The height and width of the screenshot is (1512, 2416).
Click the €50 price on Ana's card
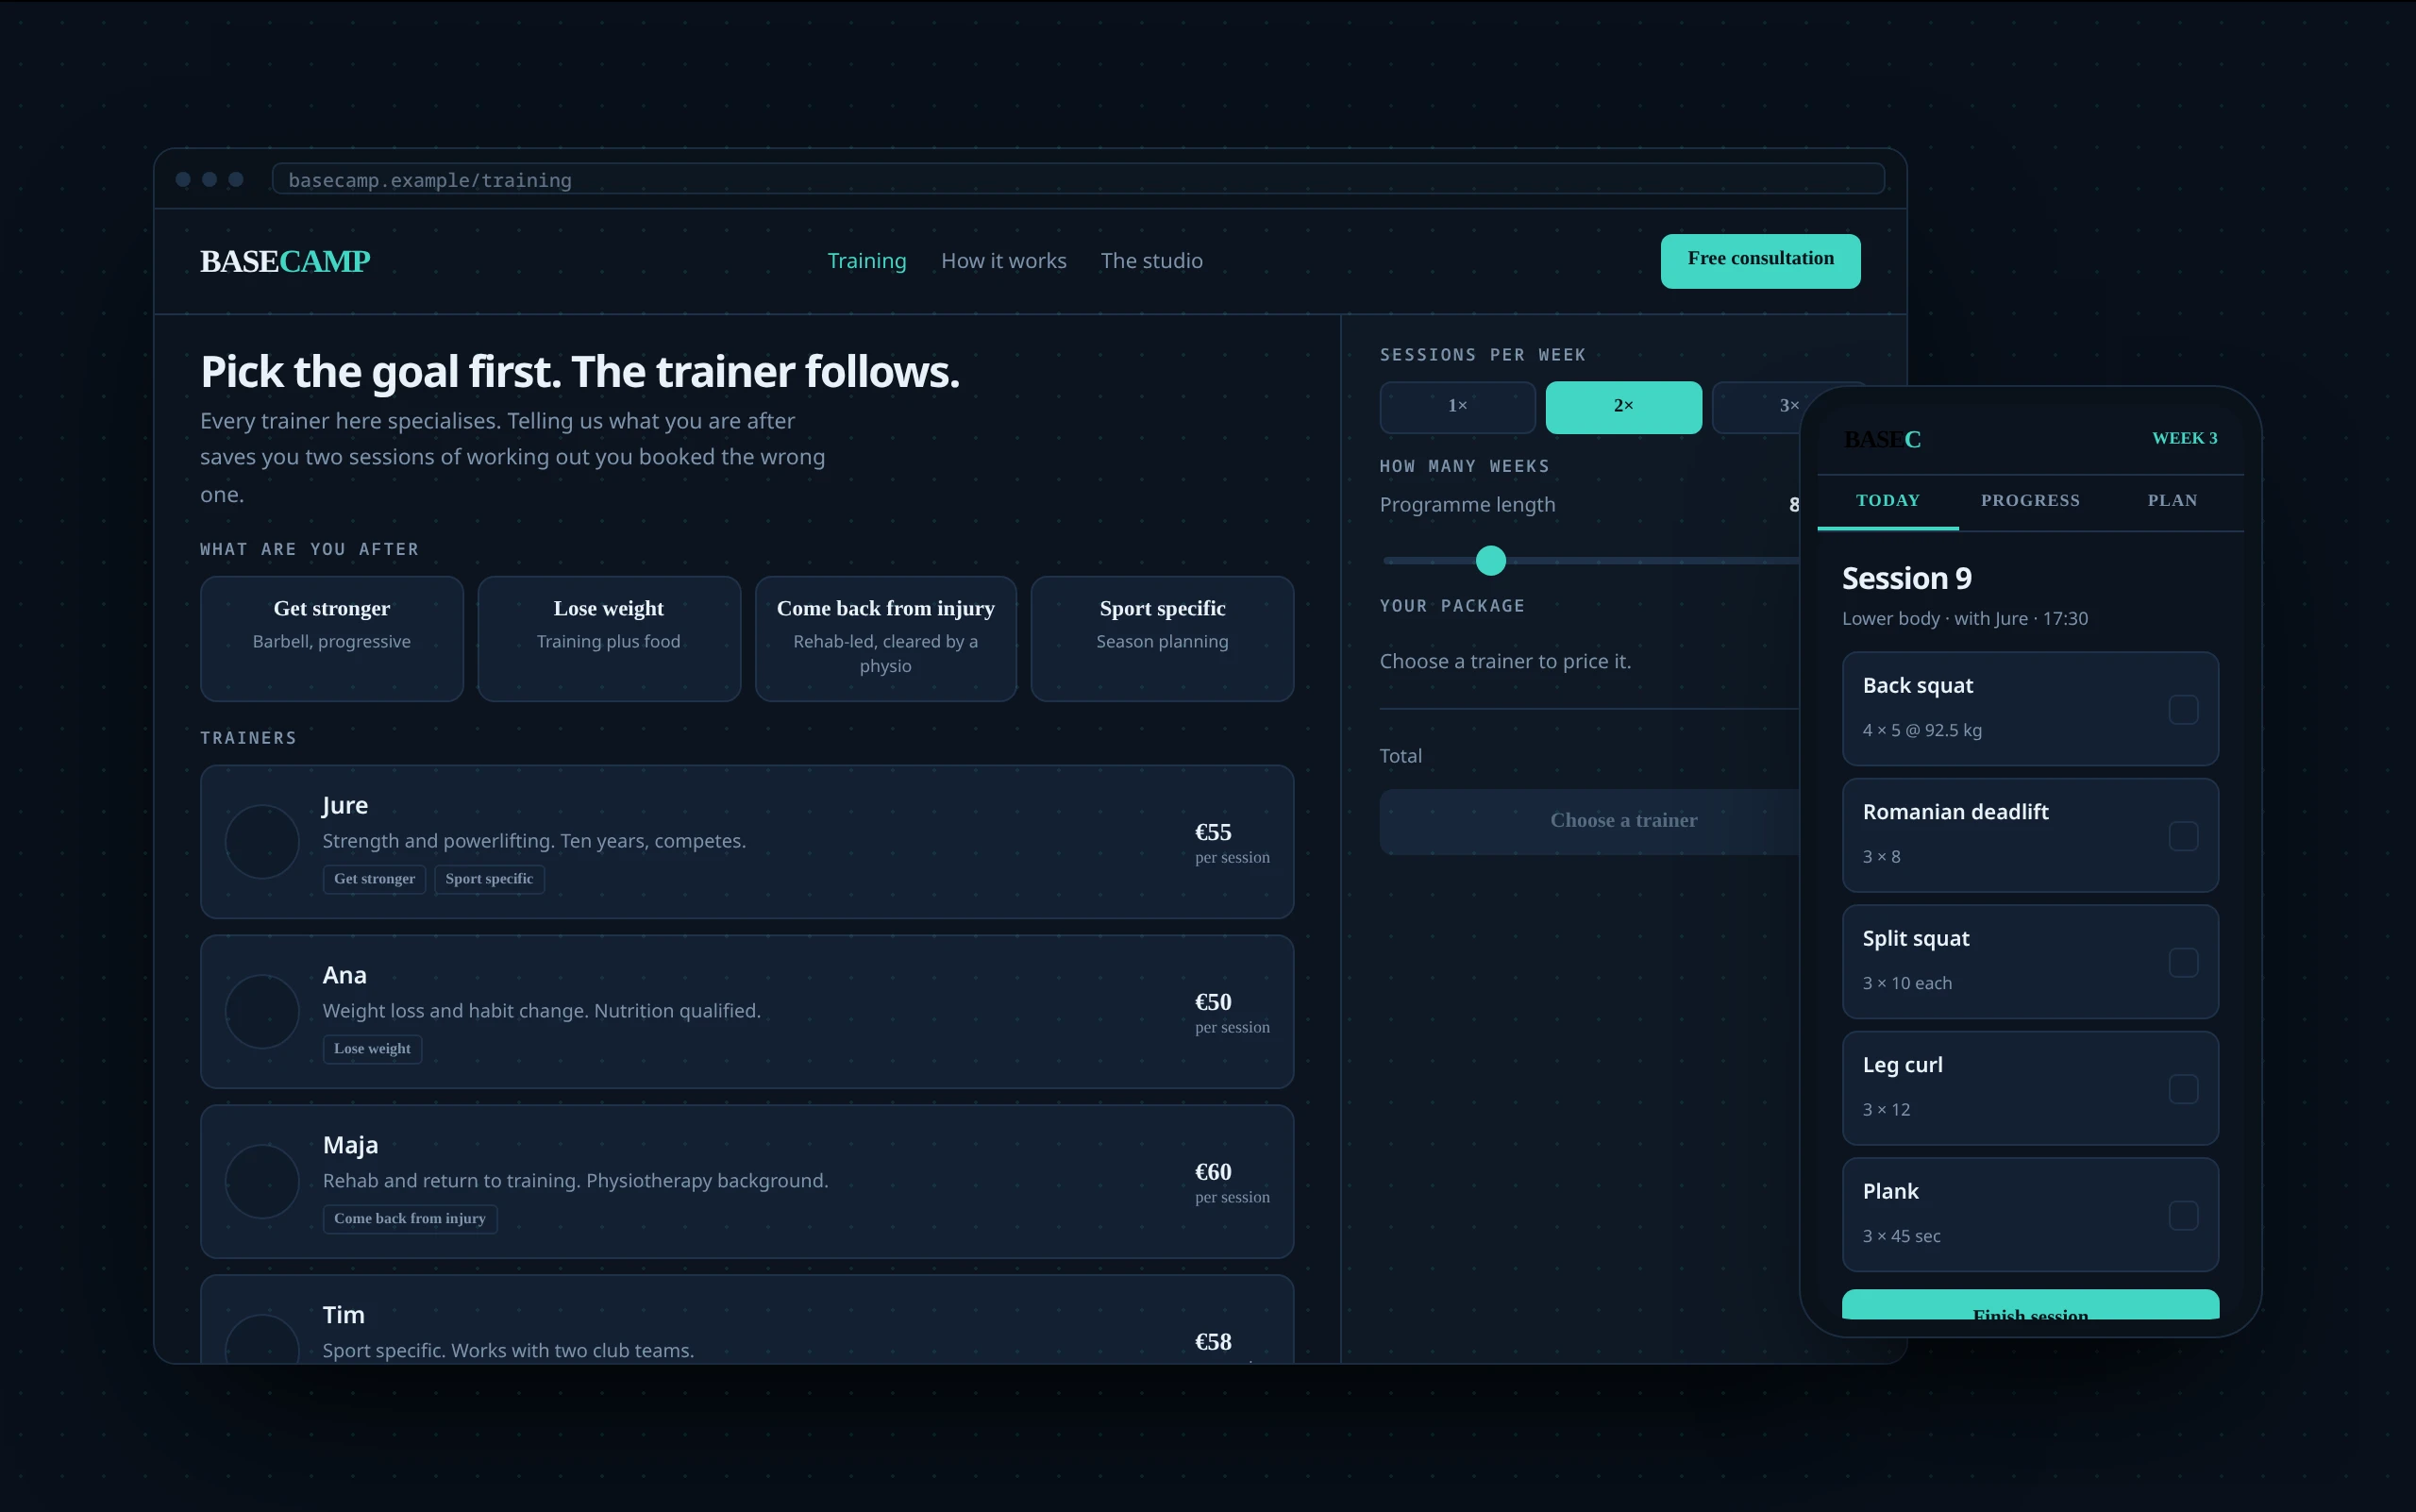tap(1213, 1002)
